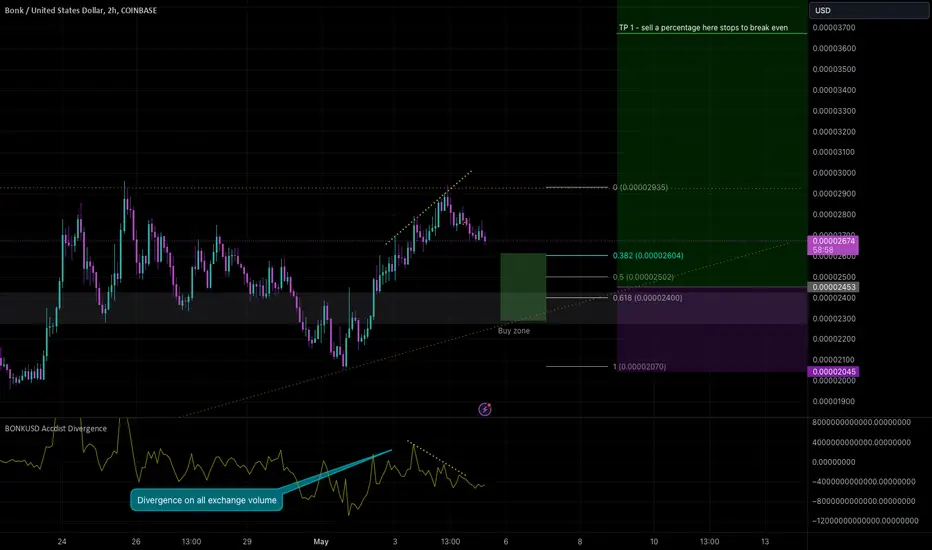Click the 0.382 (0.00002604) Fibonacci level
This screenshot has width=932, height=550.
point(648,256)
